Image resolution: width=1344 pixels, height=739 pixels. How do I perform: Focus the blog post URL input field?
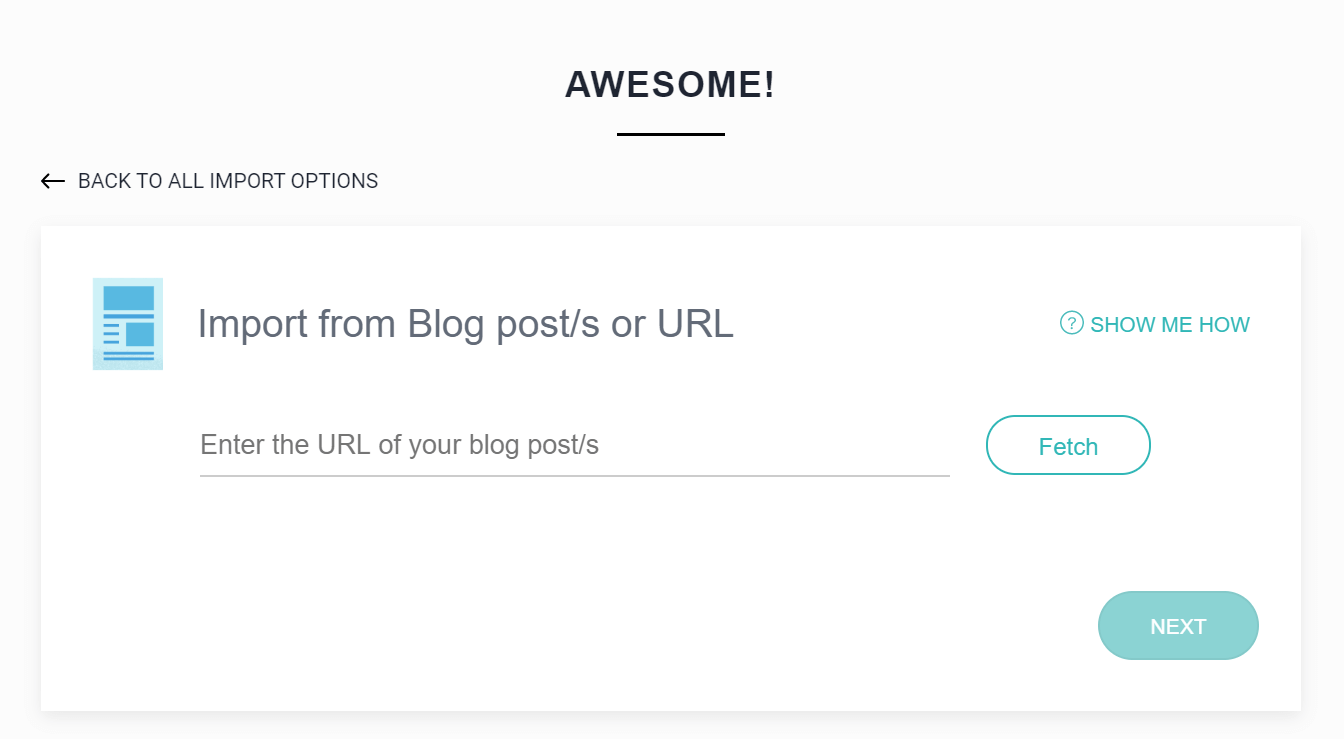[x=575, y=445]
